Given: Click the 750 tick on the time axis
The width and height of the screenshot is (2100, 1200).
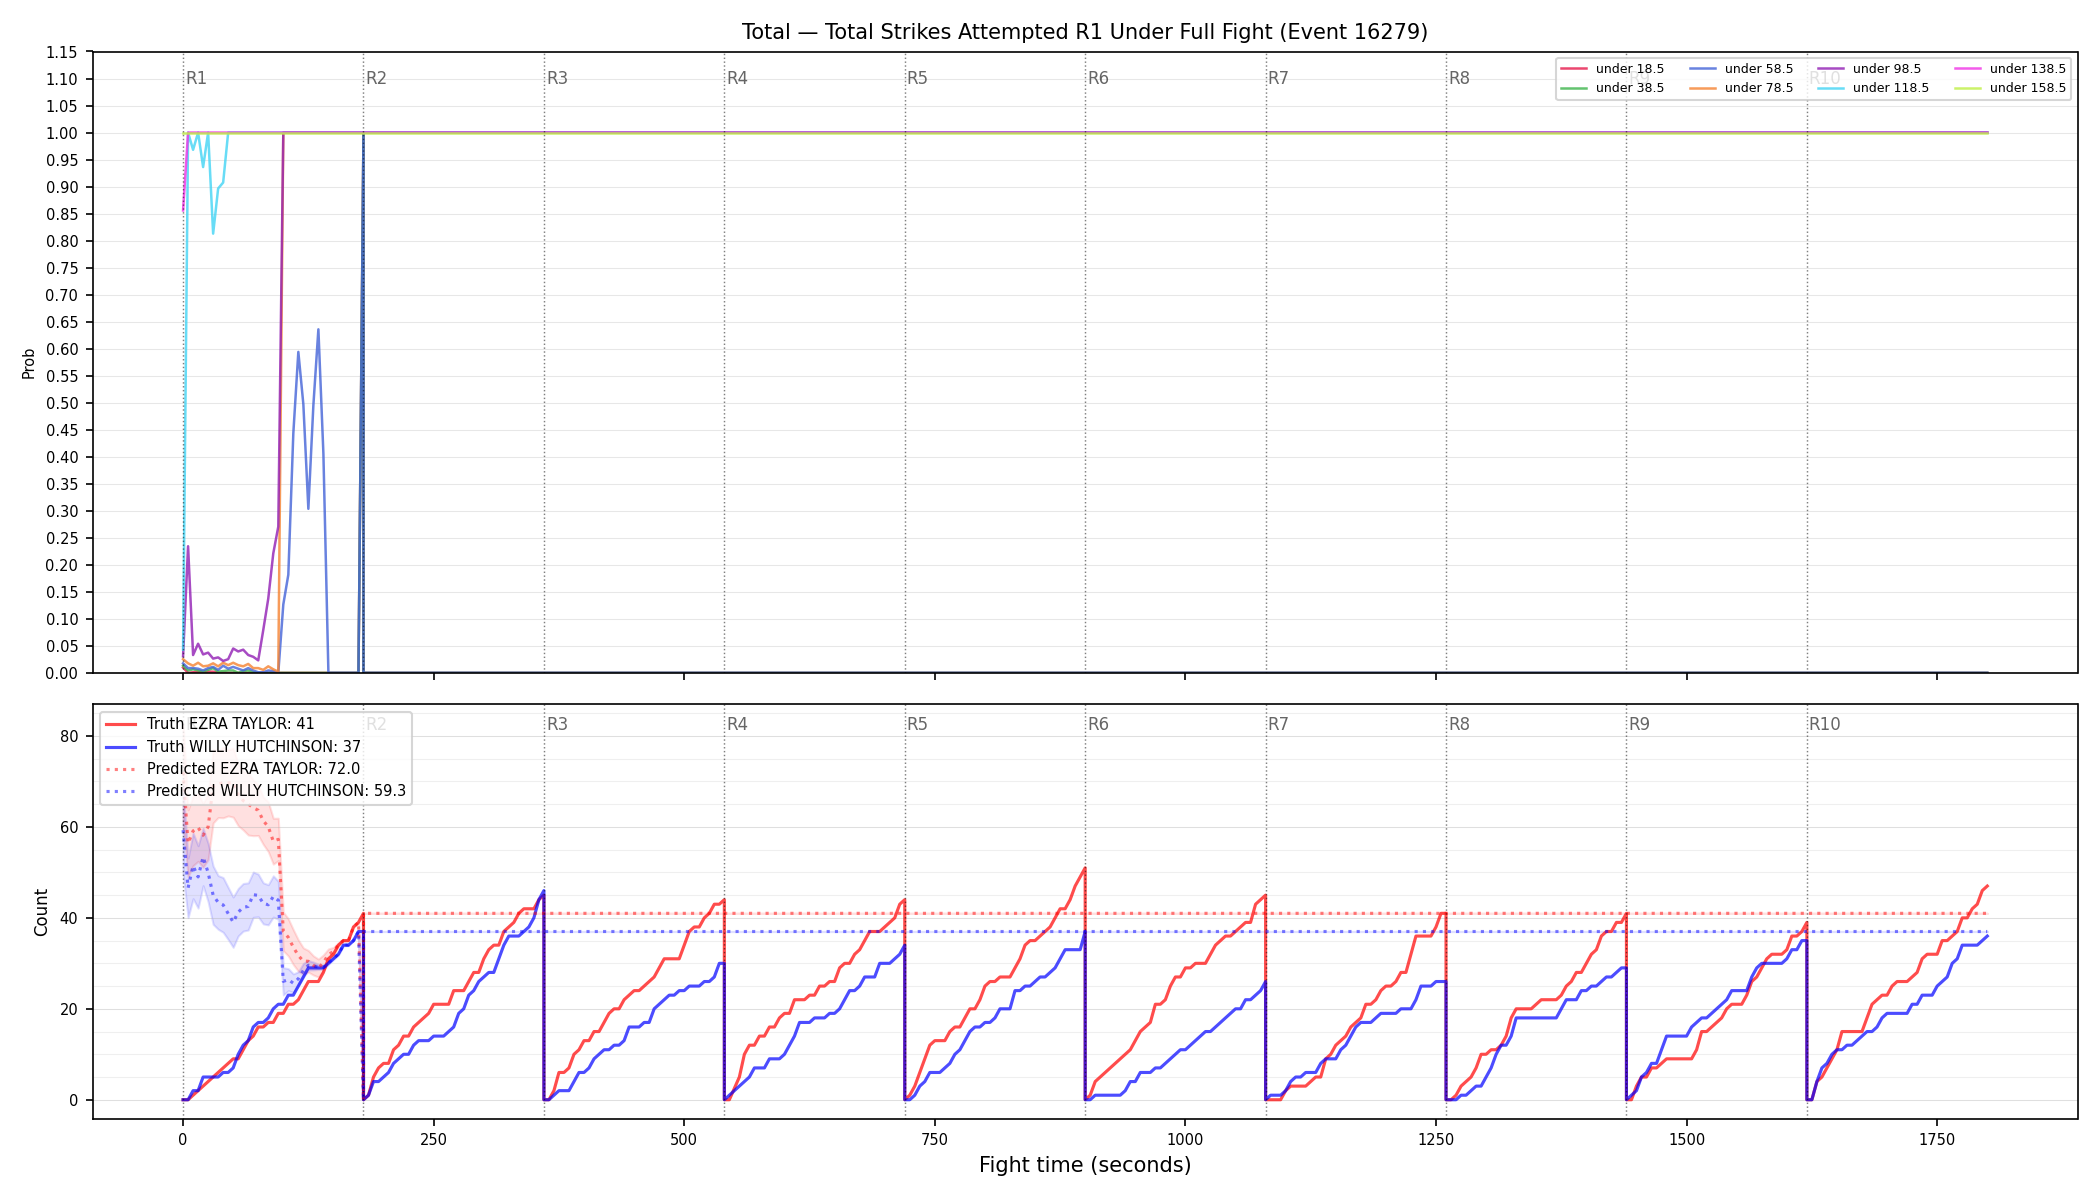Looking at the screenshot, I should coord(935,1139).
